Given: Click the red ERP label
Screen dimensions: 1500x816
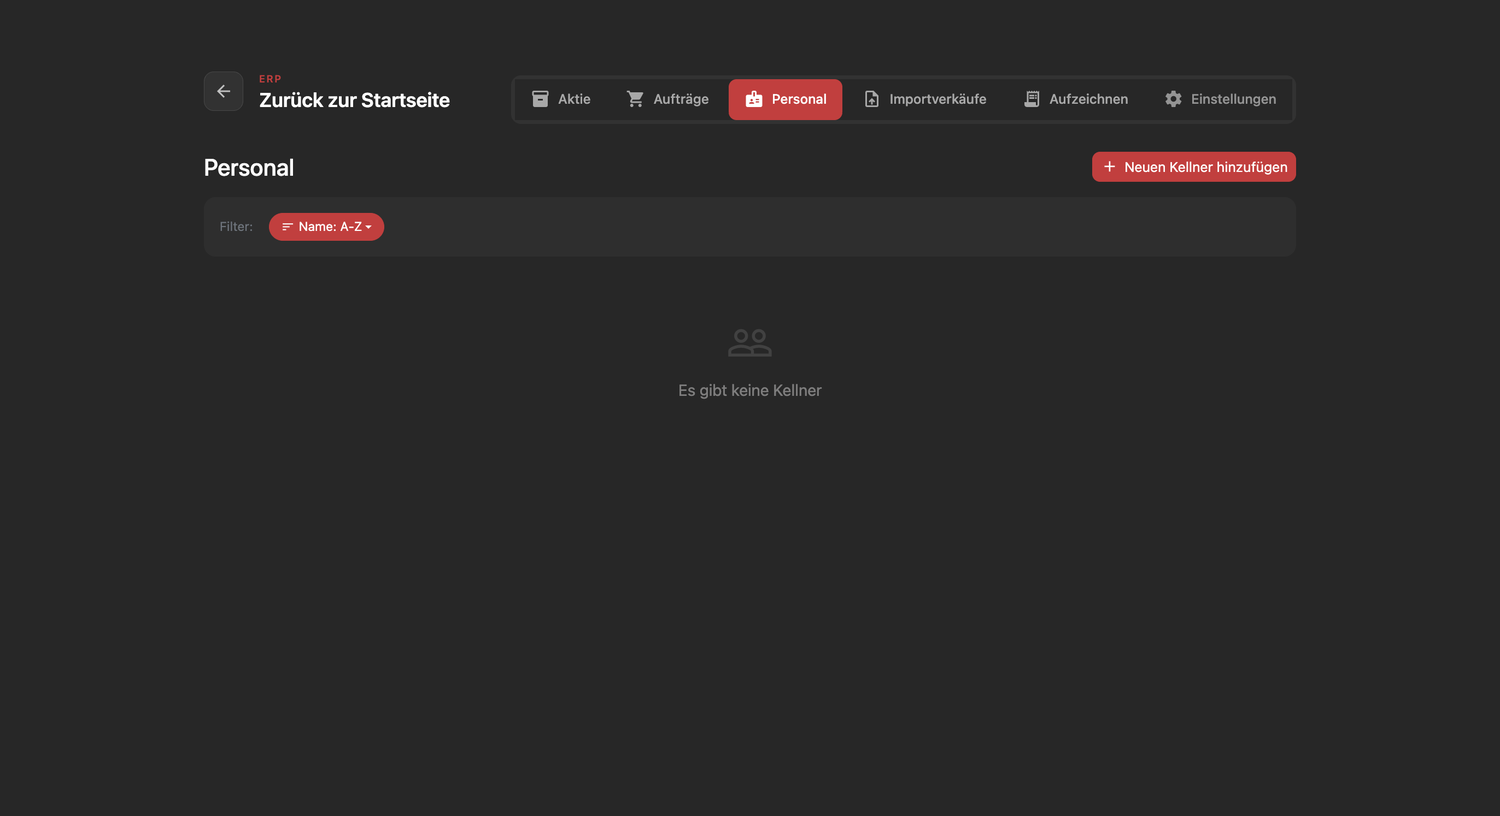Looking at the screenshot, I should [x=270, y=79].
